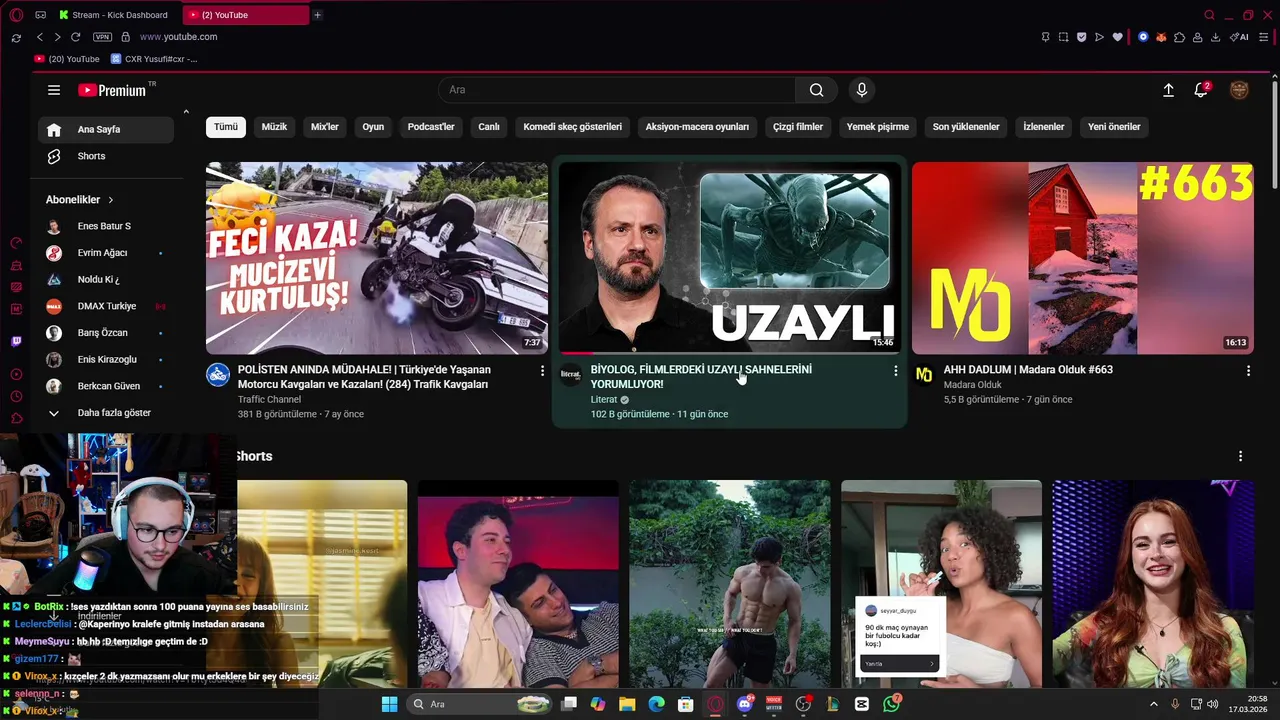Select the Müzik filter chip

click(274, 127)
